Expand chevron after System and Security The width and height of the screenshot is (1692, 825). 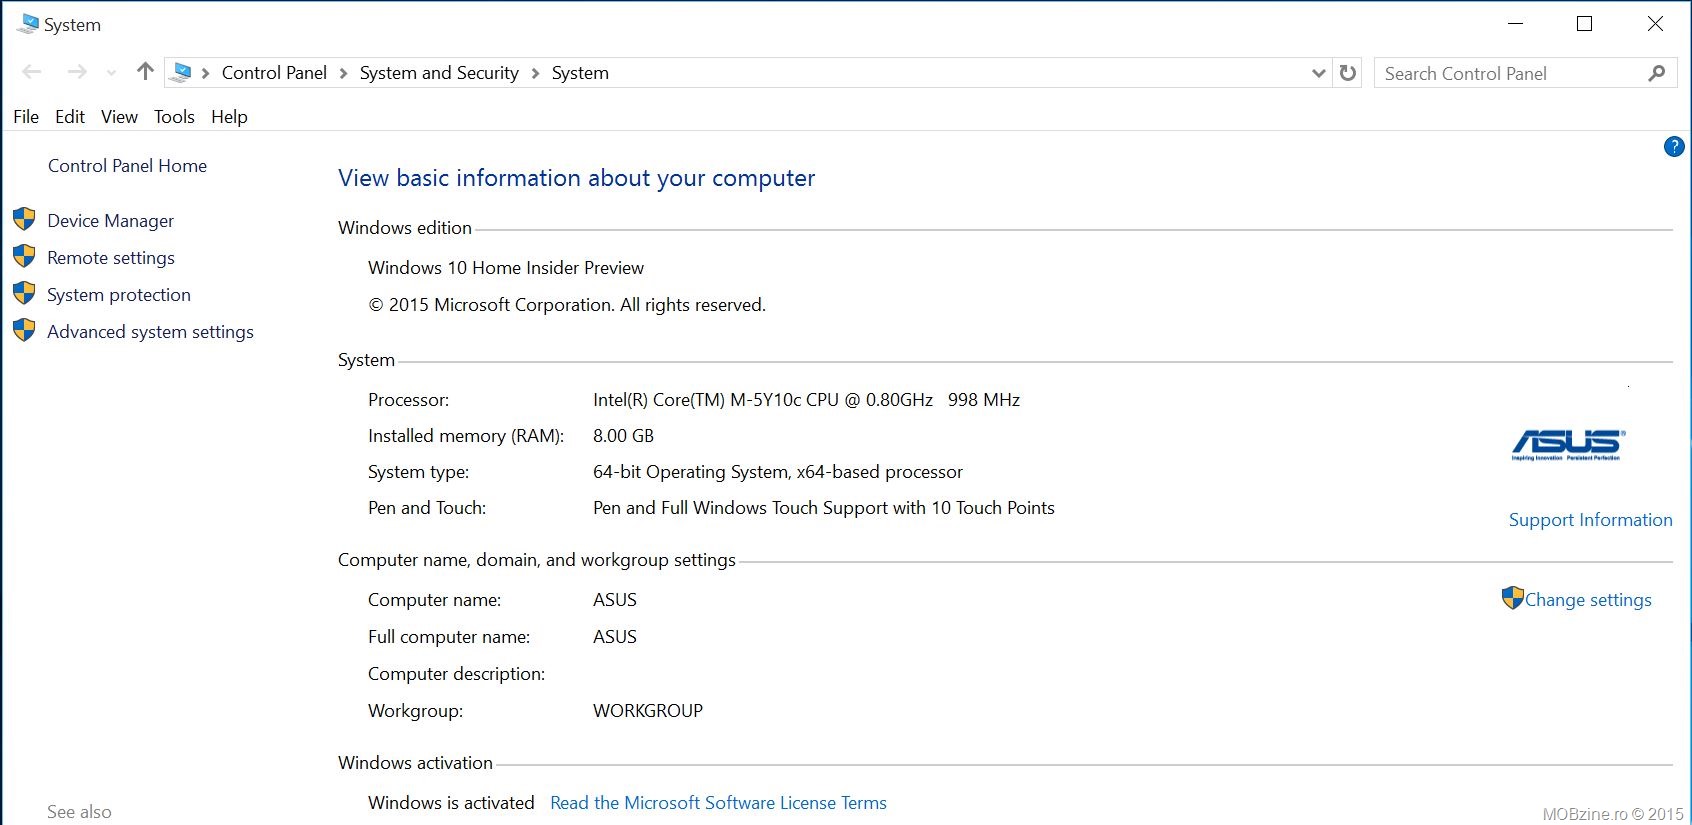[535, 73]
